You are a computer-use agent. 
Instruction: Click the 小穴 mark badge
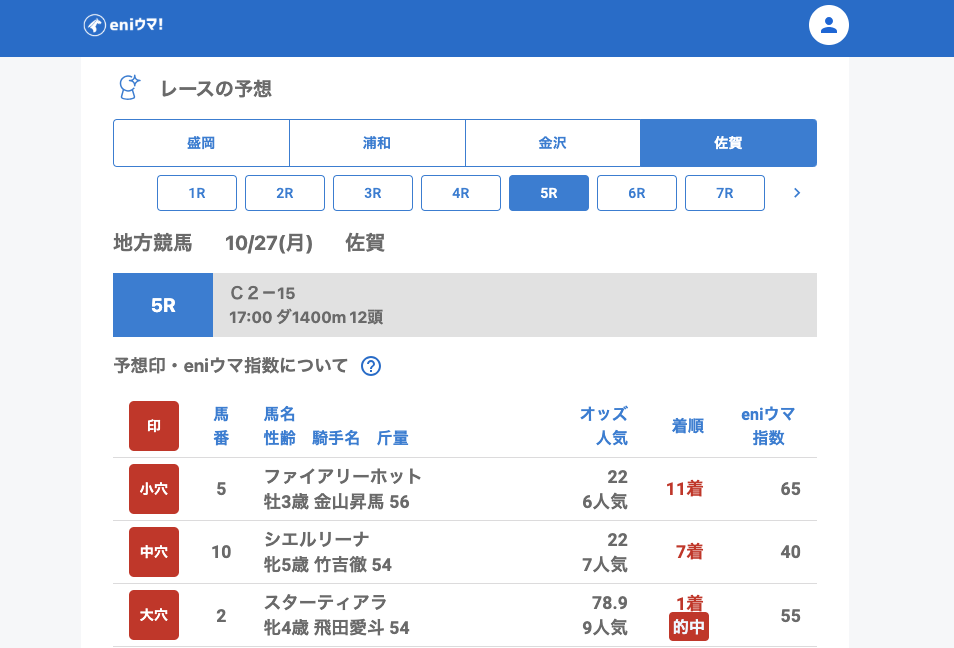click(154, 489)
